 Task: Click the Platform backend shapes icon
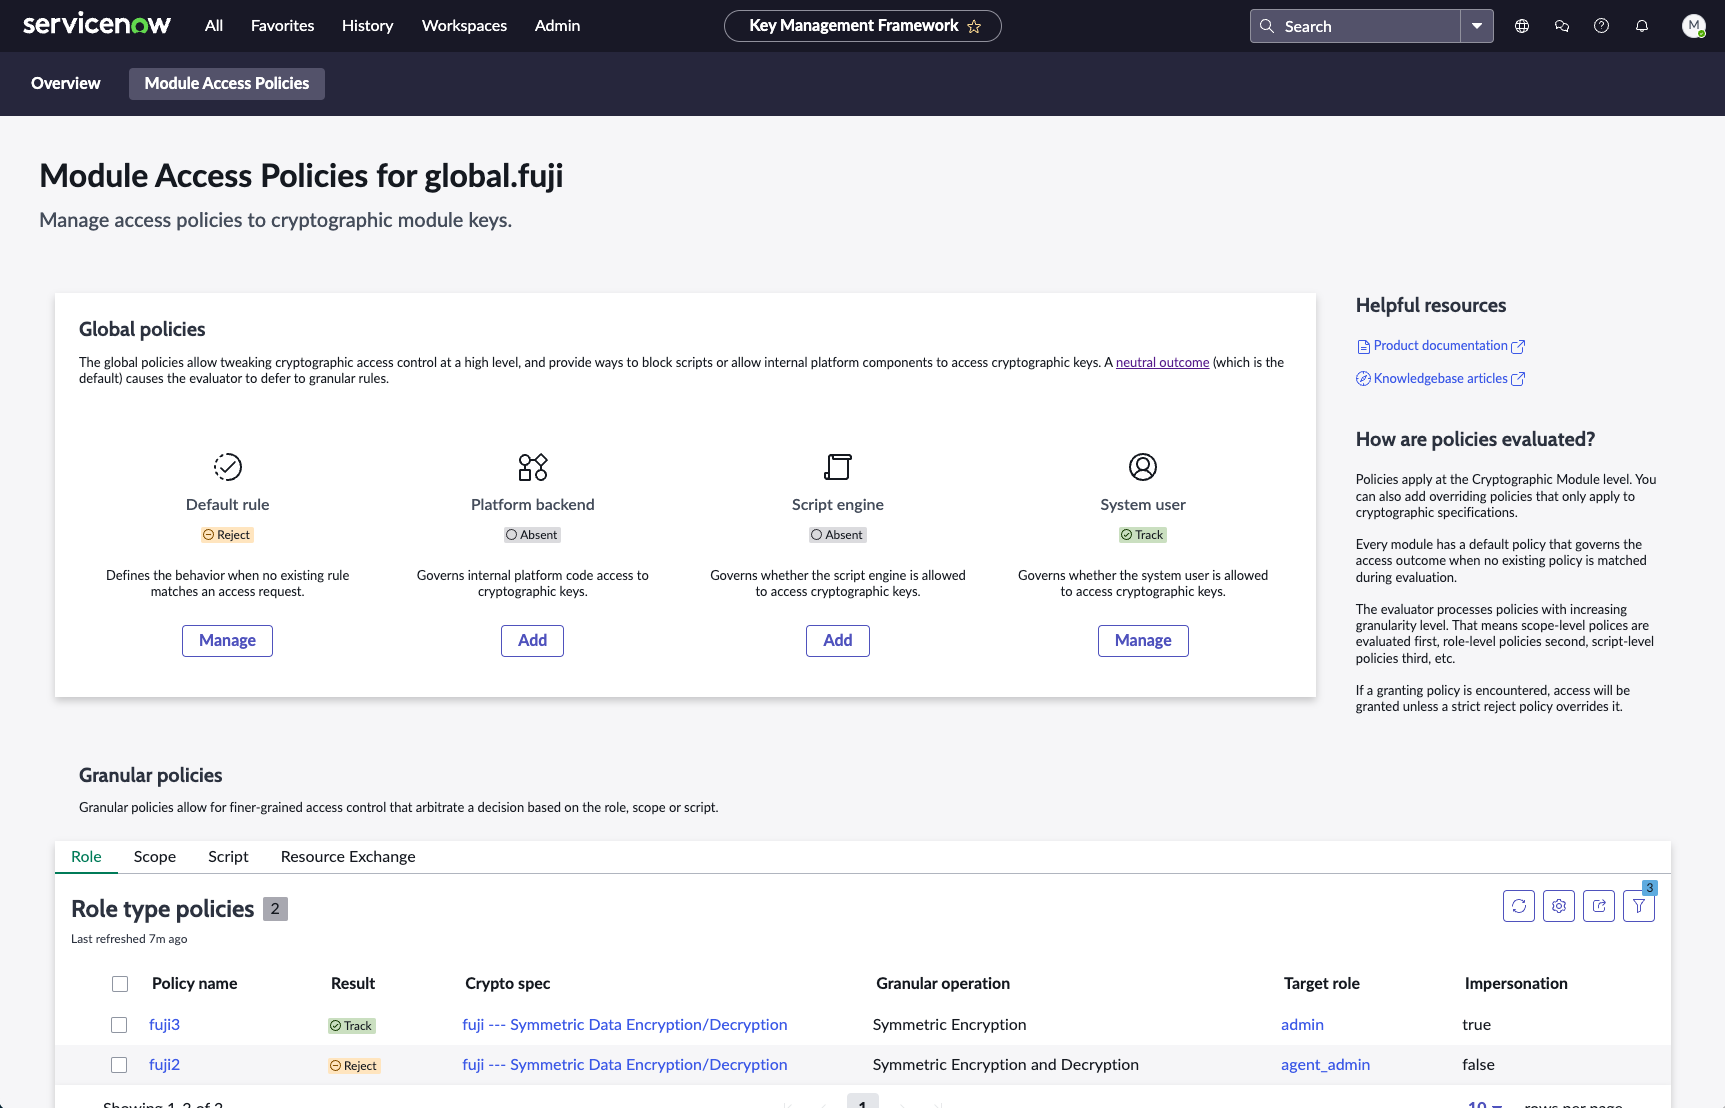(533, 467)
